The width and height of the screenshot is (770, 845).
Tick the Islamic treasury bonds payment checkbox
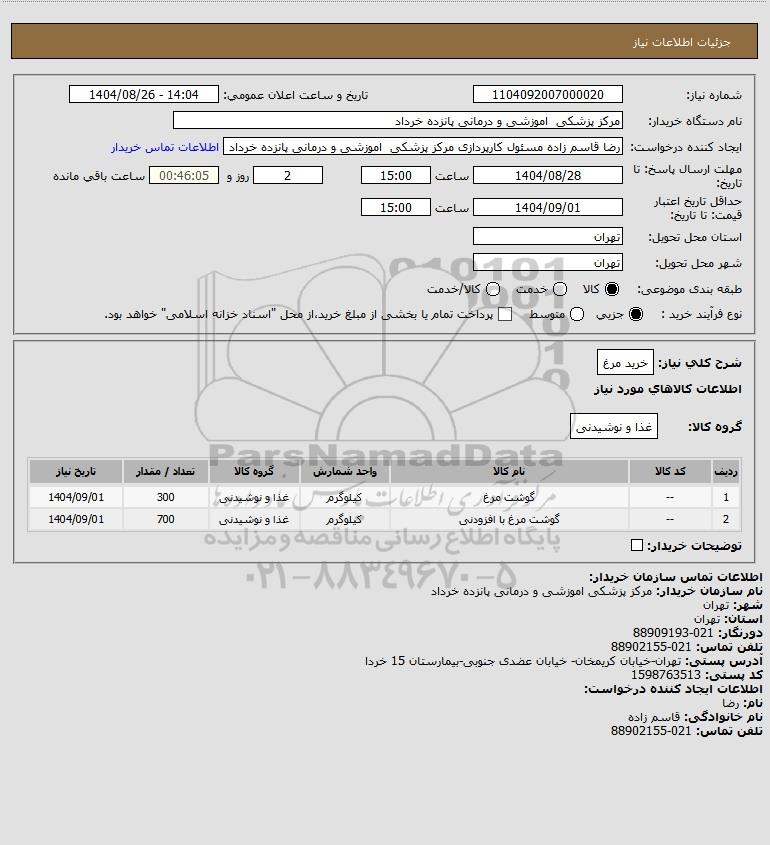(x=505, y=314)
